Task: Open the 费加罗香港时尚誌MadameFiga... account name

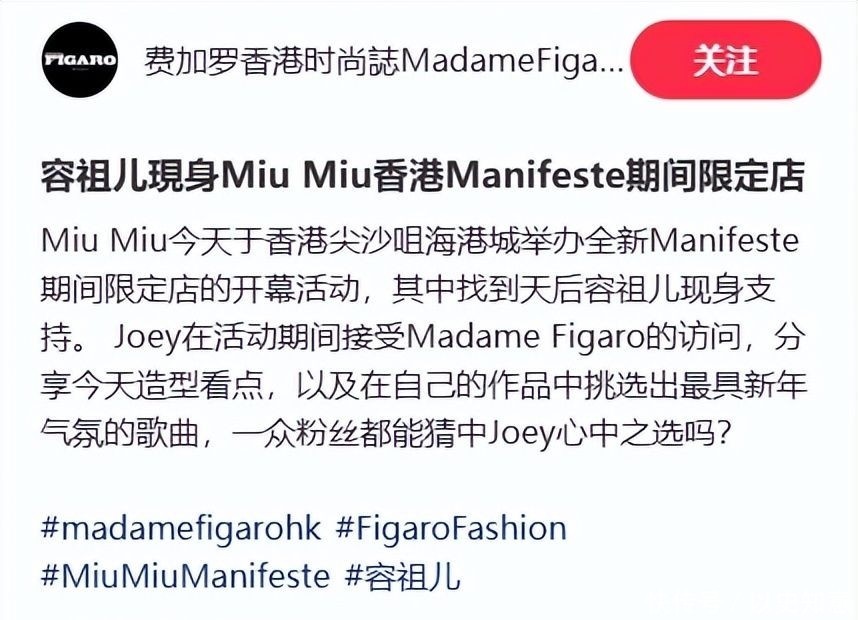Action: [x=384, y=61]
